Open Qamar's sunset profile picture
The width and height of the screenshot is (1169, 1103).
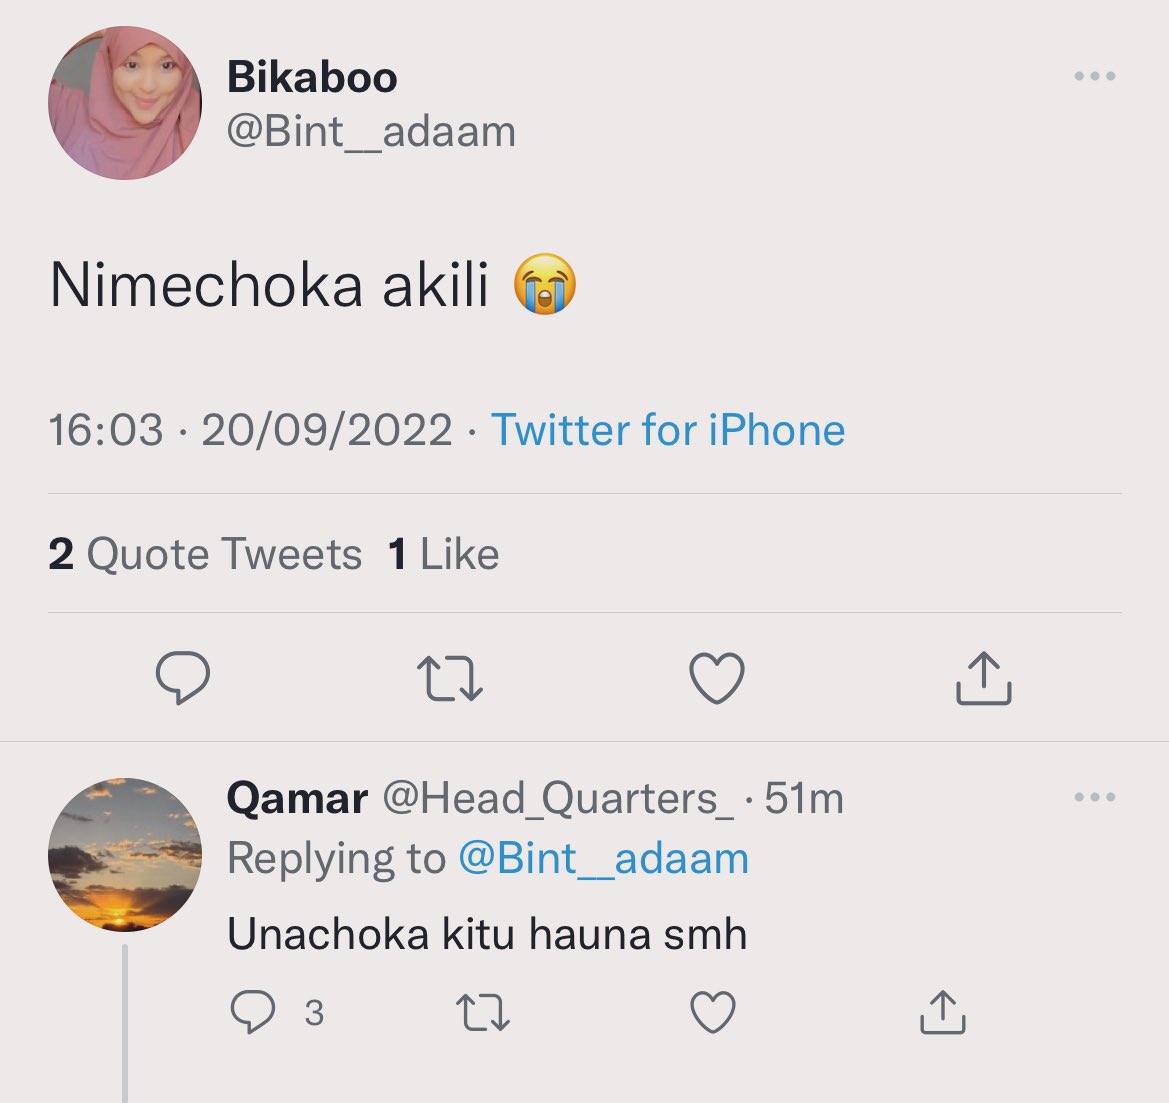(x=125, y=855)
